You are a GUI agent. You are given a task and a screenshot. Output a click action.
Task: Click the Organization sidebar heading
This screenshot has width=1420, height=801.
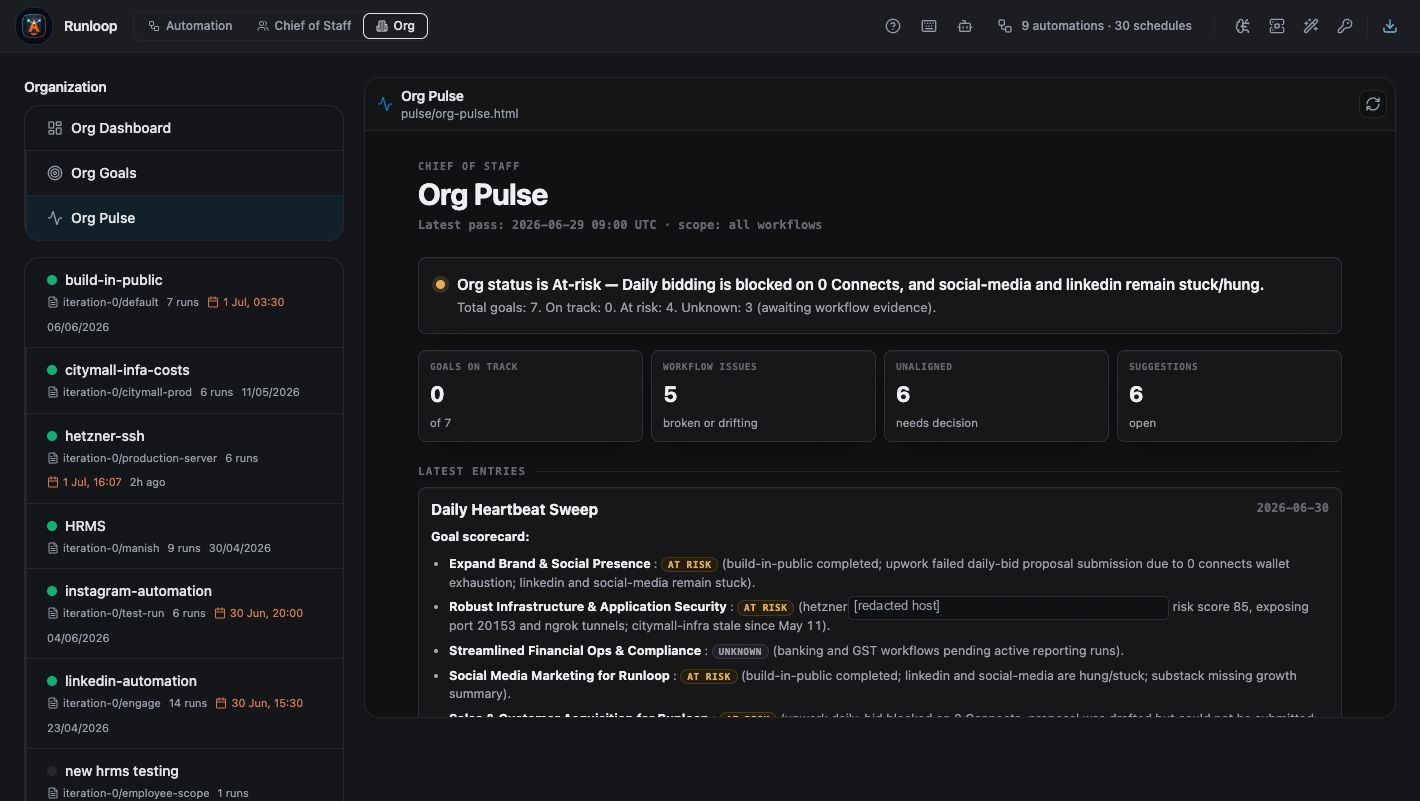pyautogui.click(x=65, y=87)
